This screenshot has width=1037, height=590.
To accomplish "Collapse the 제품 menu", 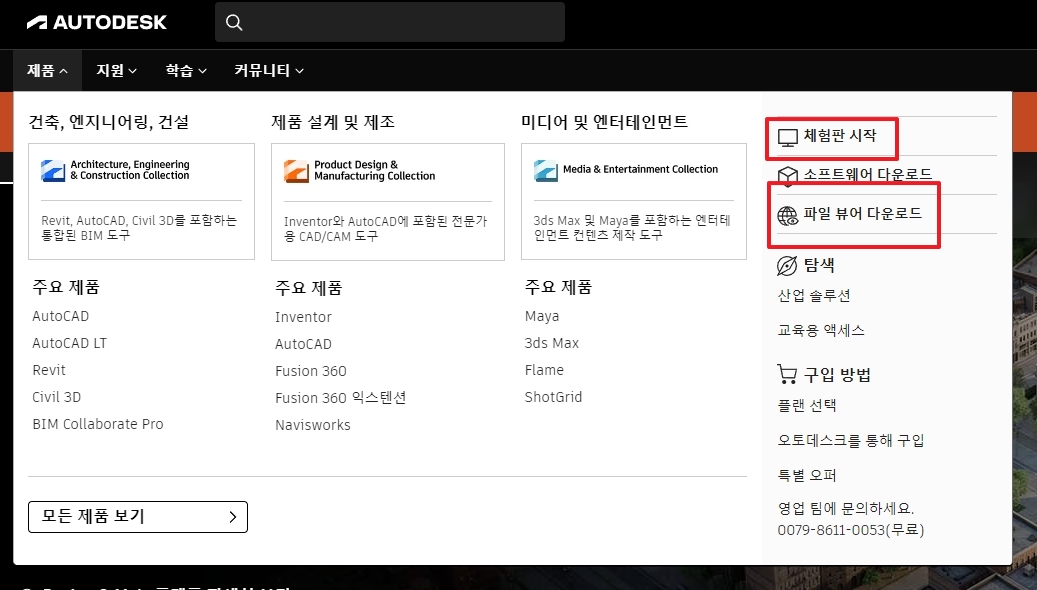I will pos(48,70).
